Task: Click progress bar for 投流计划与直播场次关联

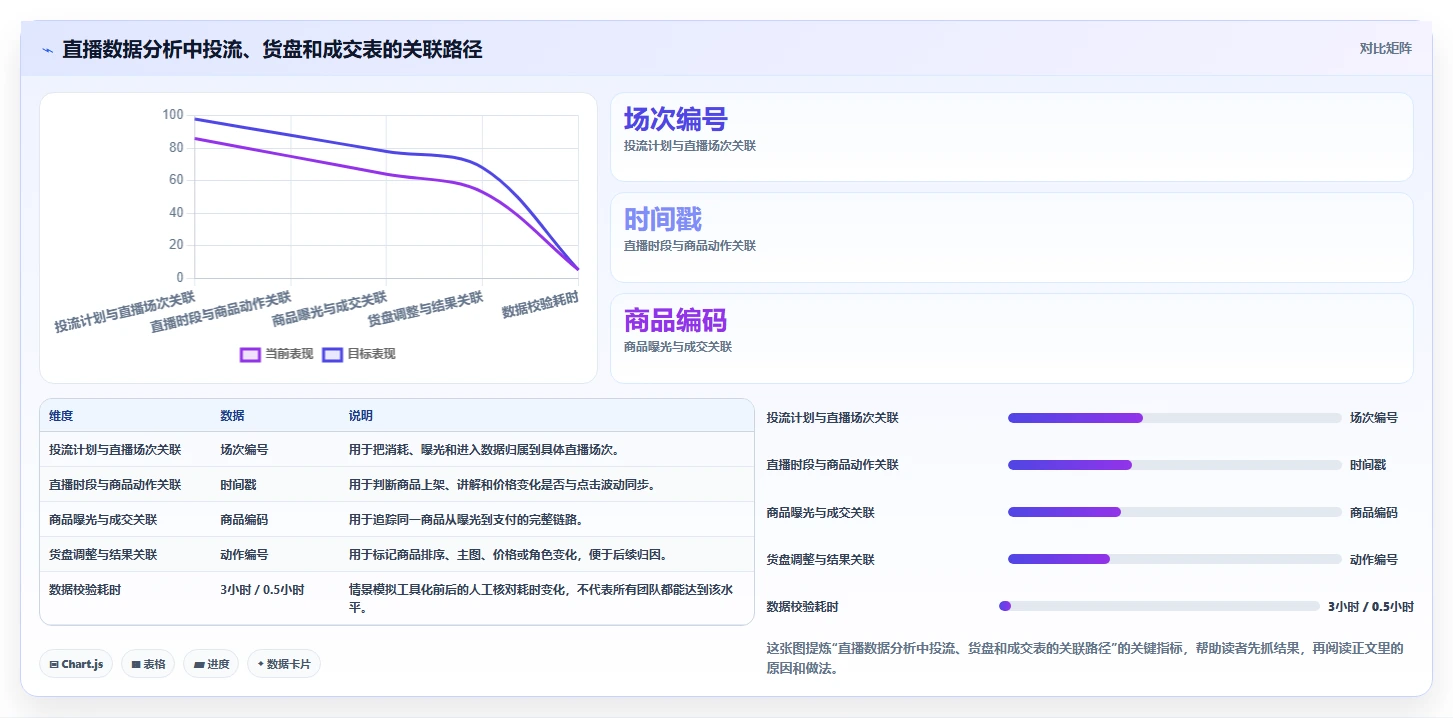Action: click(x=1174, y=418)
